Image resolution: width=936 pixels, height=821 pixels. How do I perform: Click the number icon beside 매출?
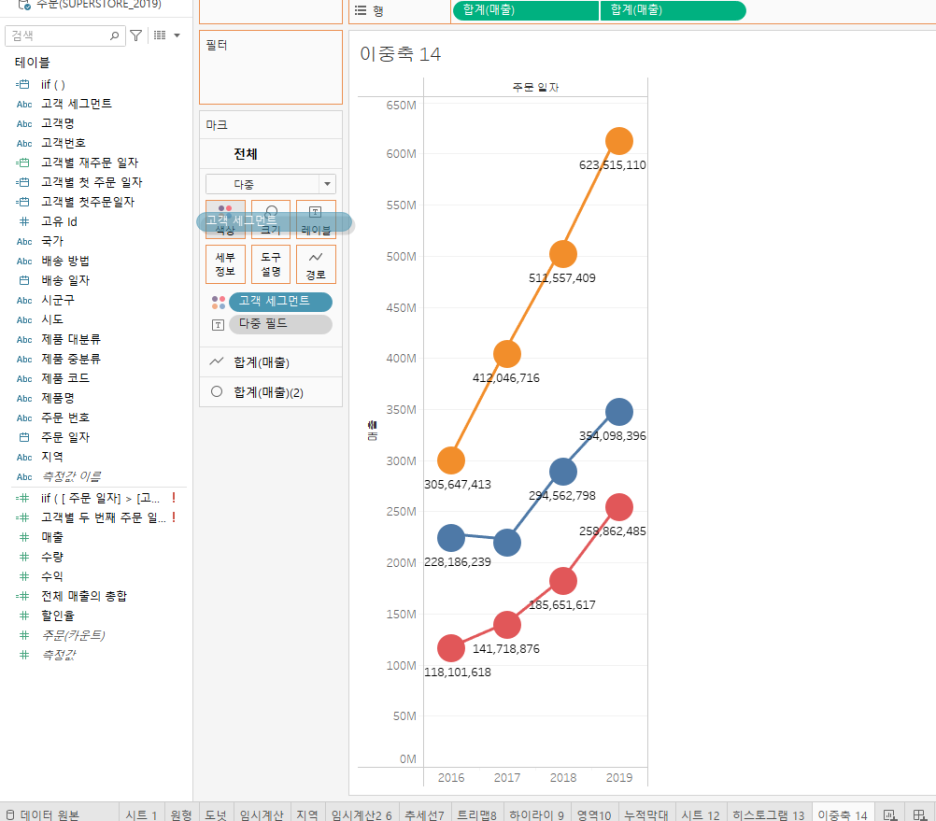click(24, 537)
